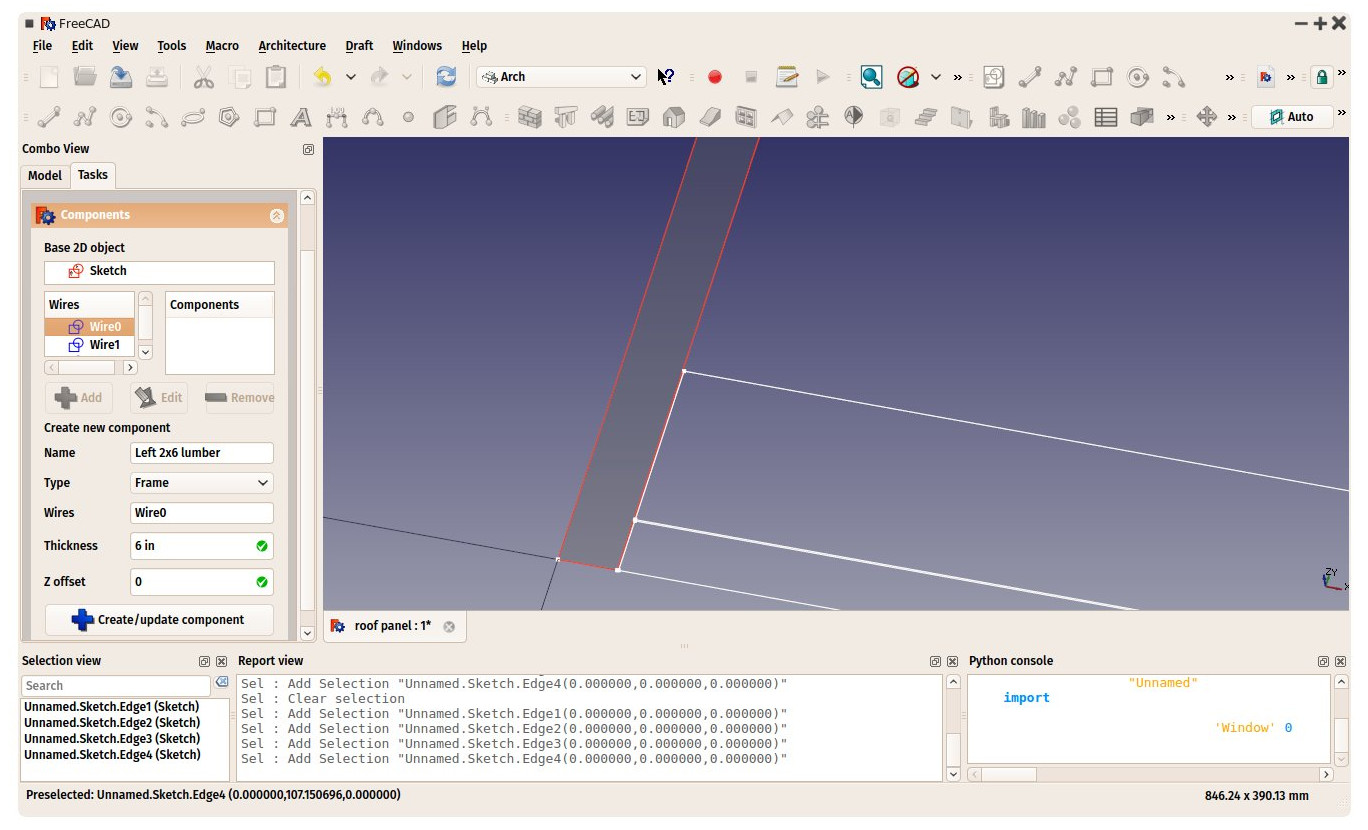Click the Open file folder icon
This screenshot has width=1368, height=830.
pos(86,77)
